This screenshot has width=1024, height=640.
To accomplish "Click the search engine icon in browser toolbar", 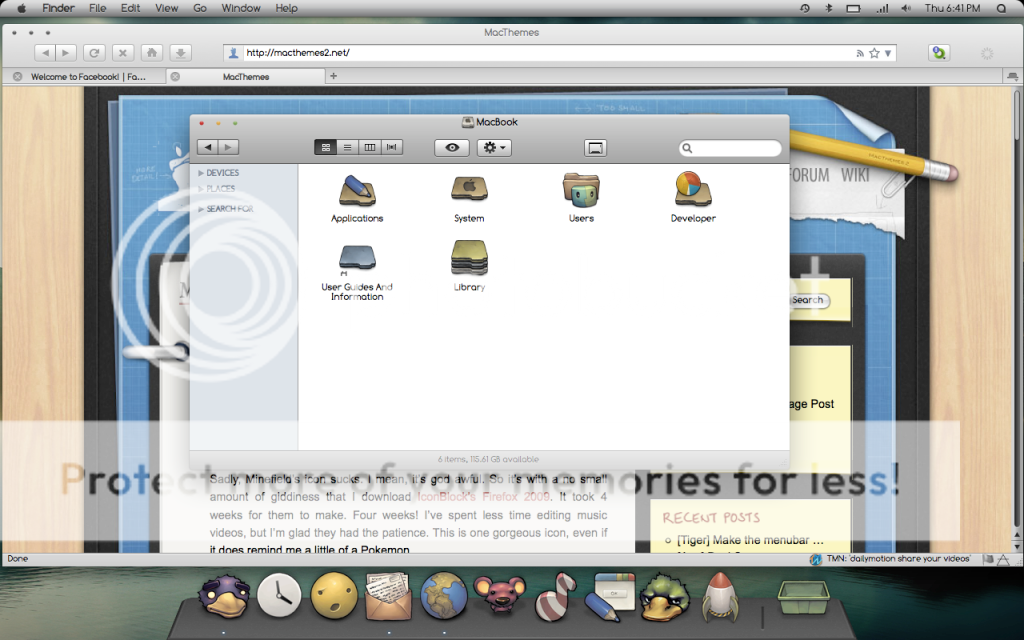I will click(x=939, y=53).
